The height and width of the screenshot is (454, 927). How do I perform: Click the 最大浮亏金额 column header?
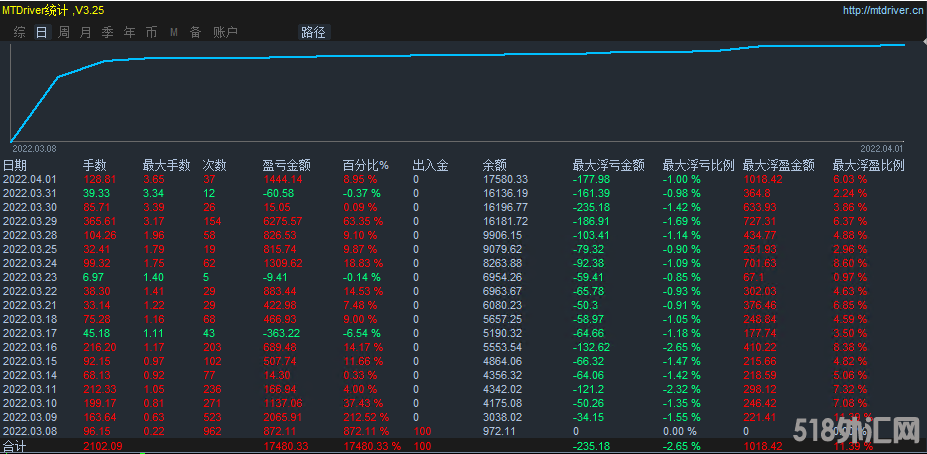(x=606, y=165)
